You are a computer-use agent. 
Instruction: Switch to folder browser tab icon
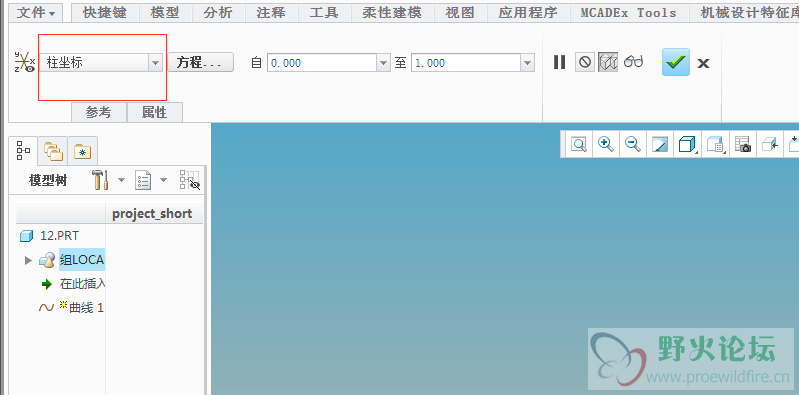point(53,151)
